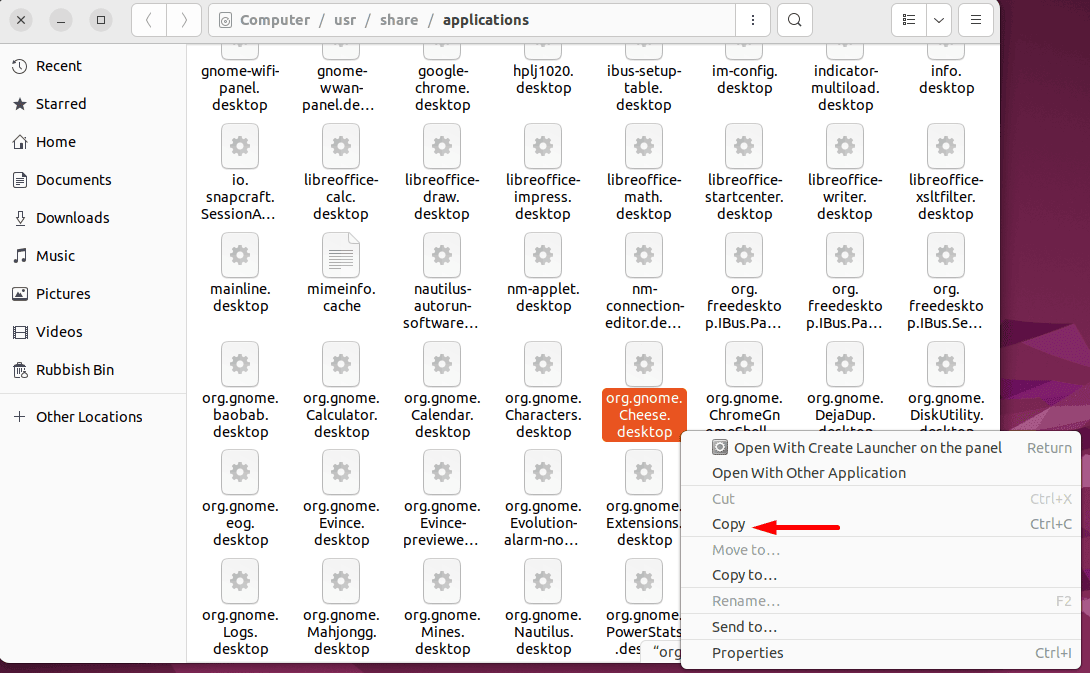Open the hamburger menu
Screen dimensions: 1090x673
pyautogui.click(x=976, y=19)
